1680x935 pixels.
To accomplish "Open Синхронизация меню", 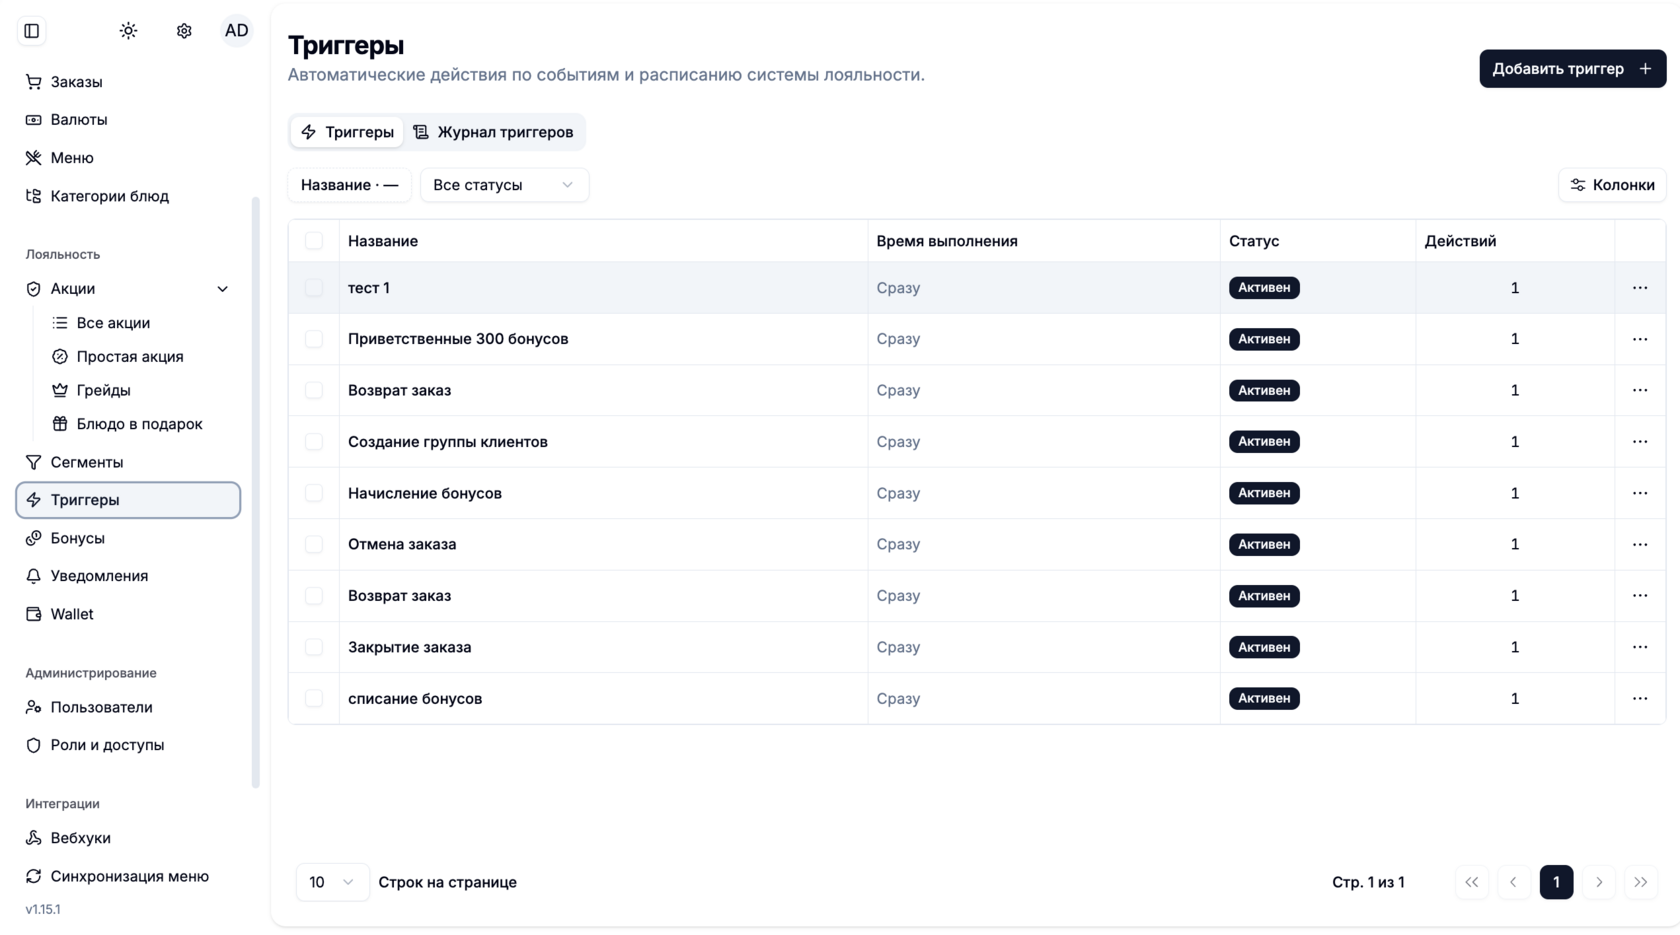I will point(128,876).
